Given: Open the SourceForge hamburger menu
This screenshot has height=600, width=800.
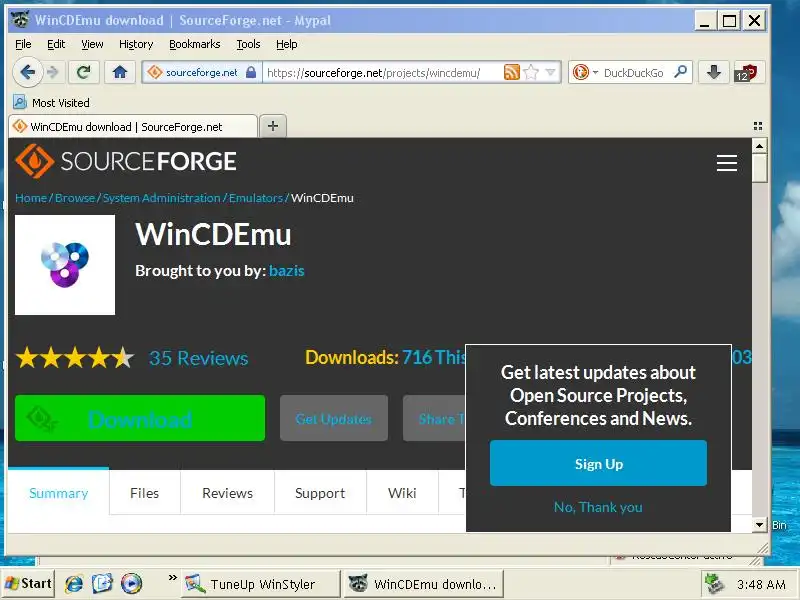Looking at the screenshot, I should pos(727,163).
